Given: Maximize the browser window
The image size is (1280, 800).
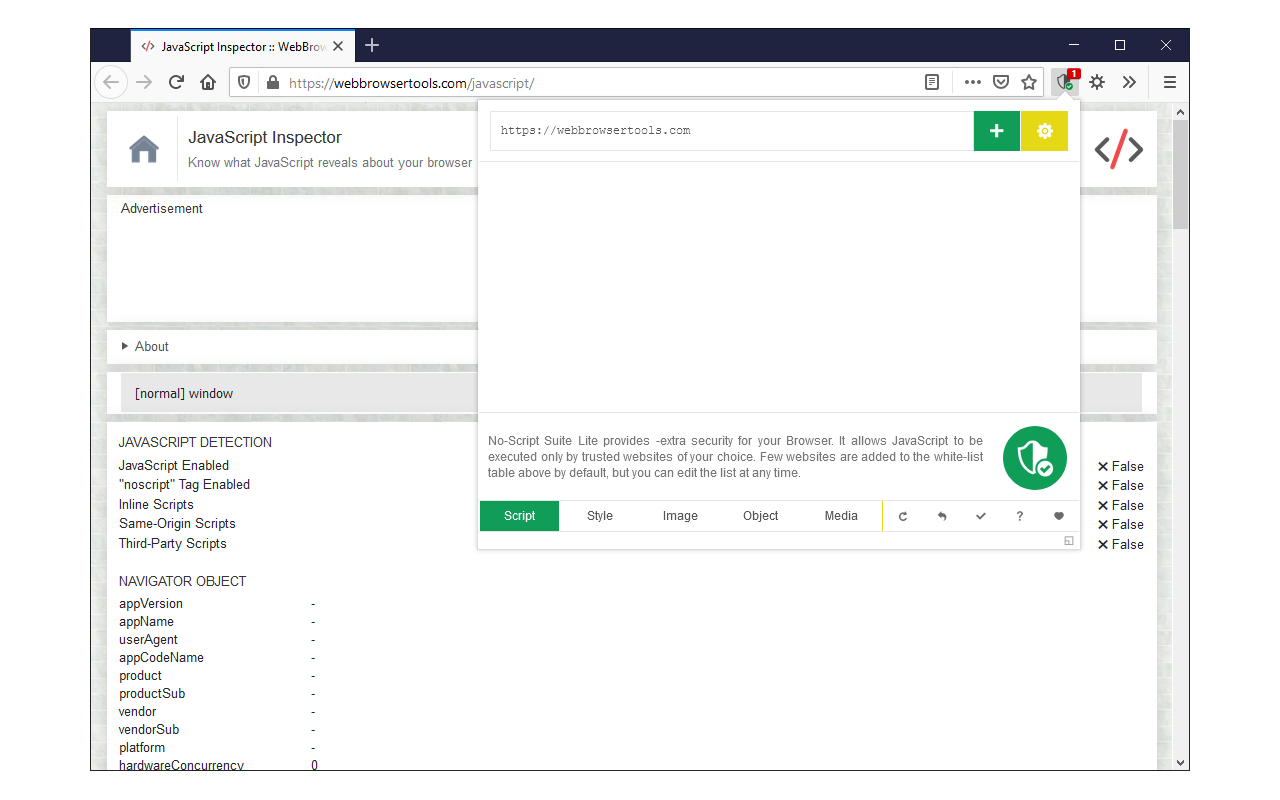Looking at the screenshot, I should pyautogui.click(x=1120, y=45).
